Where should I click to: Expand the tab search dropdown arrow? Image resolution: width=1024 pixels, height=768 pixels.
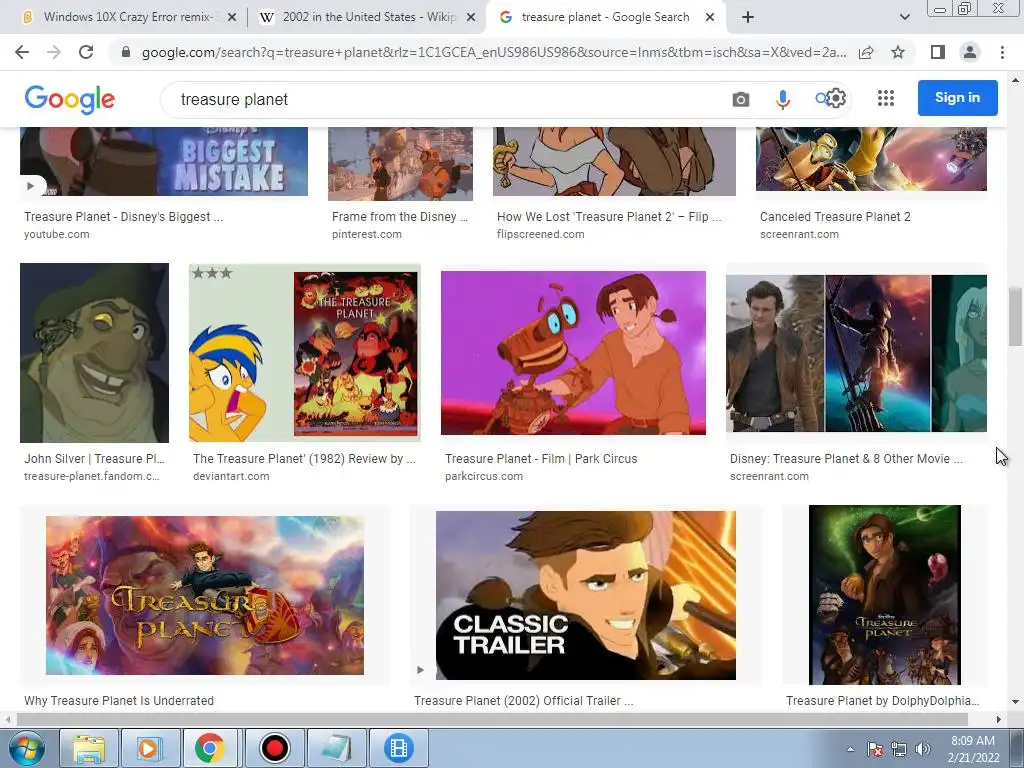(904, 17)
